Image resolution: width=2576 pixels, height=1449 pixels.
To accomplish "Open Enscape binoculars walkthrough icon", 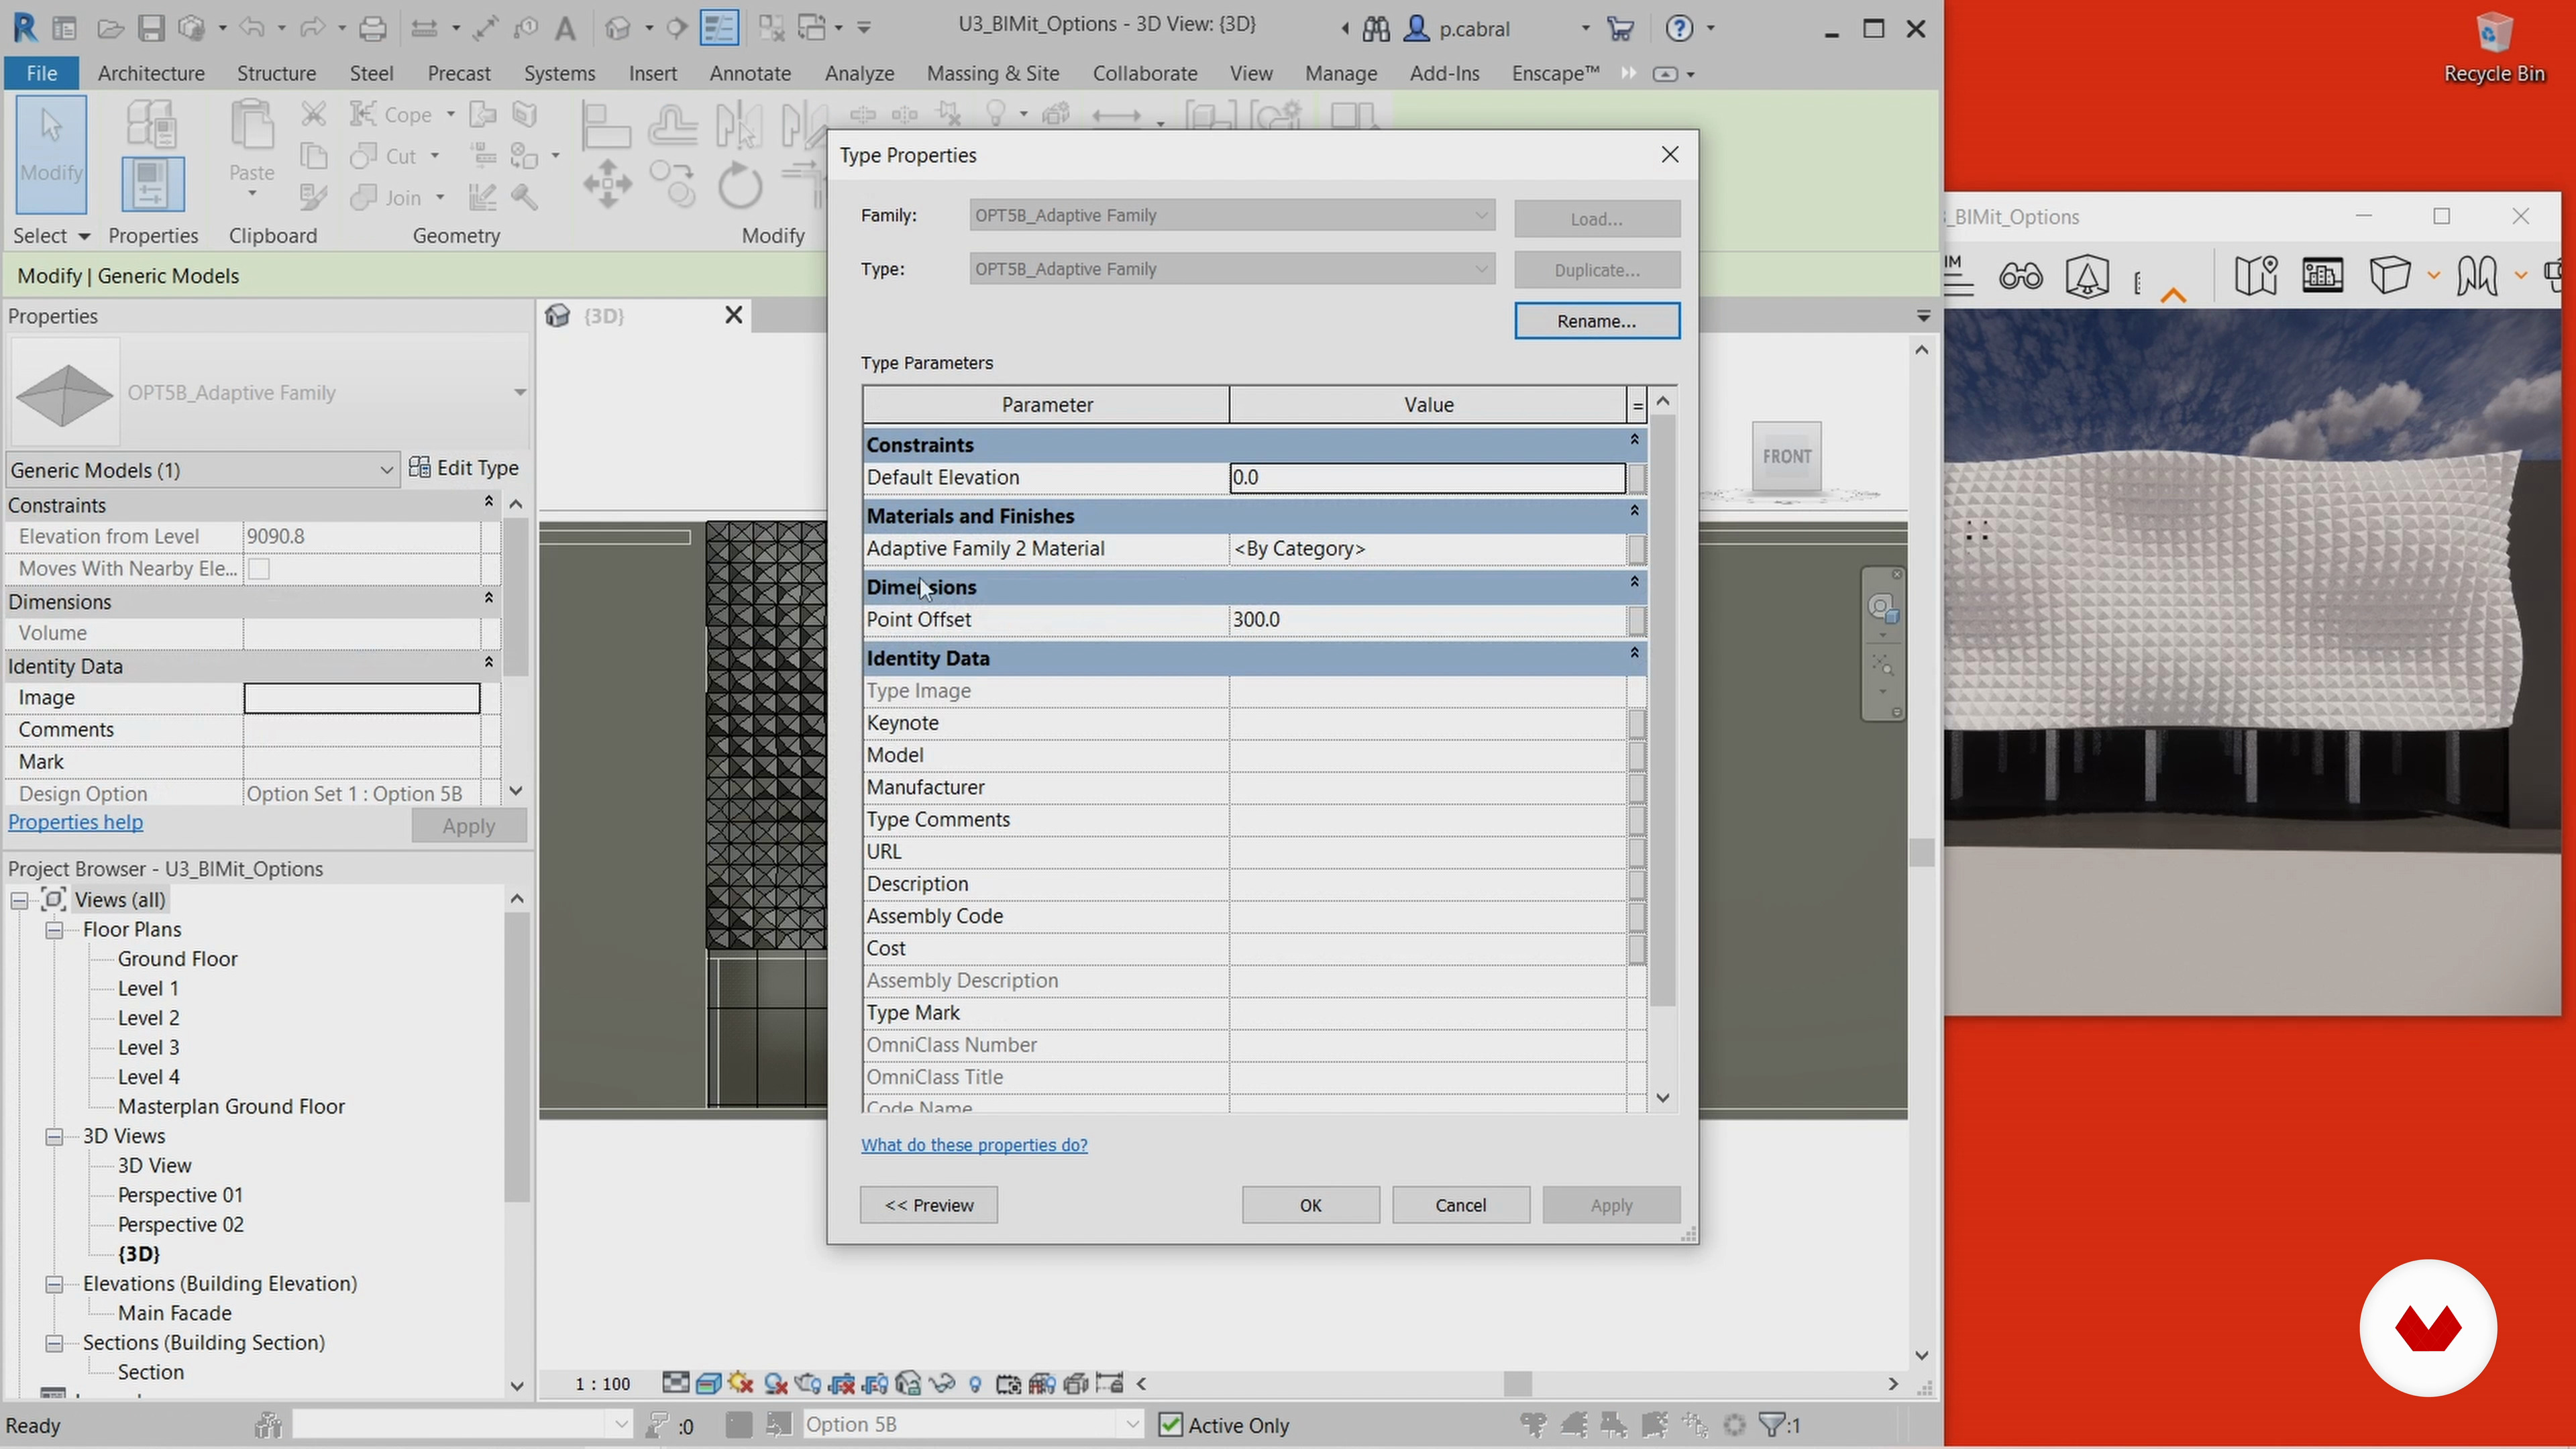I will 2020,276.
